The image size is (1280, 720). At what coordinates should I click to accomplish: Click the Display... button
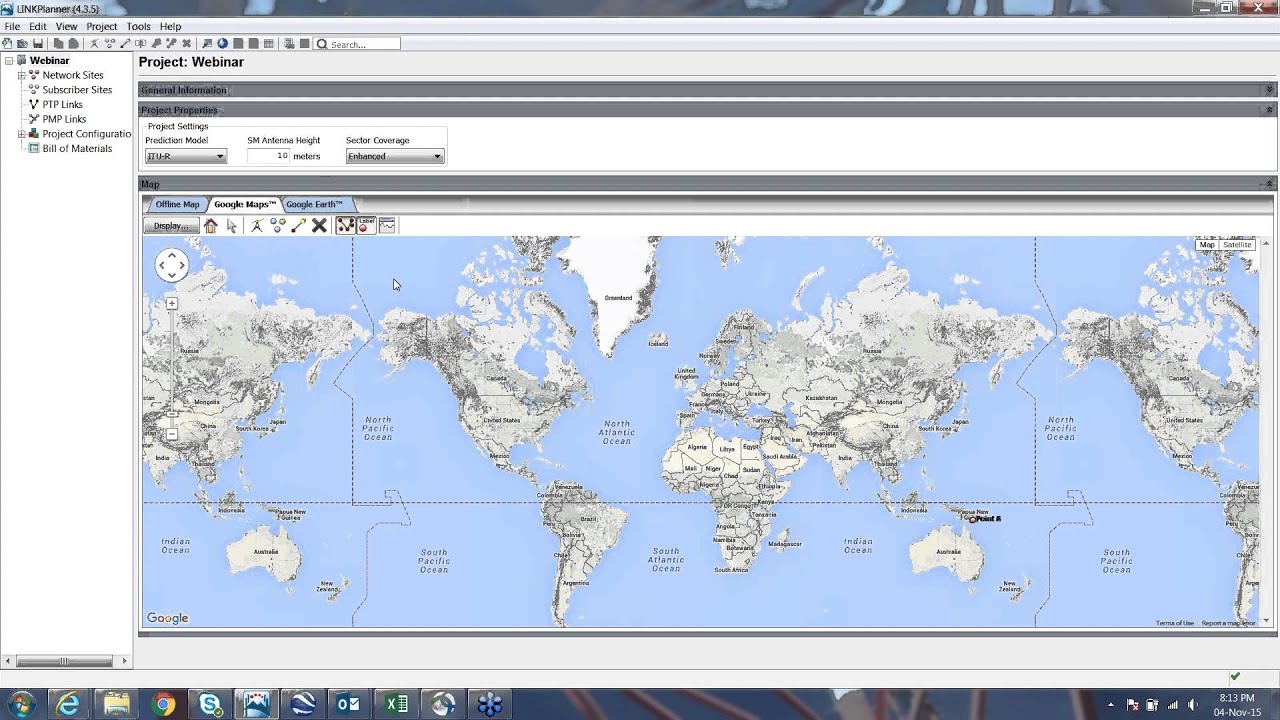point(172,226)
